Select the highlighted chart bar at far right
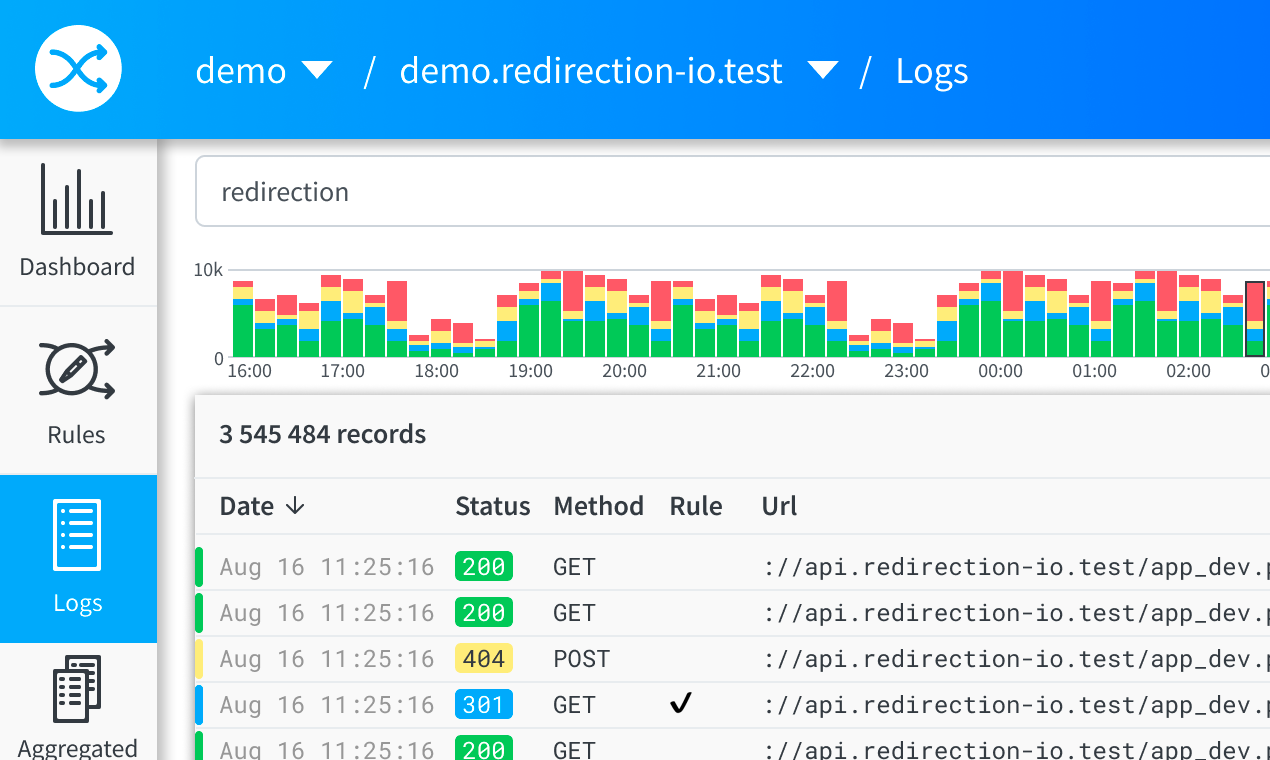The image size is (1270, 760). pyautogui.click(x=1254, y=320)
